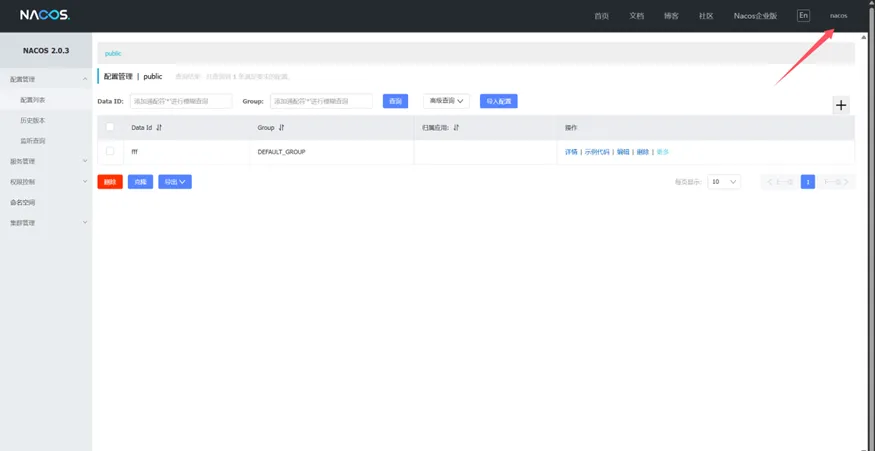Click sort icon beside 归属应用 column
Image resolution: width=875 pixels, height=451 pixels.
(x=456, y=128)
